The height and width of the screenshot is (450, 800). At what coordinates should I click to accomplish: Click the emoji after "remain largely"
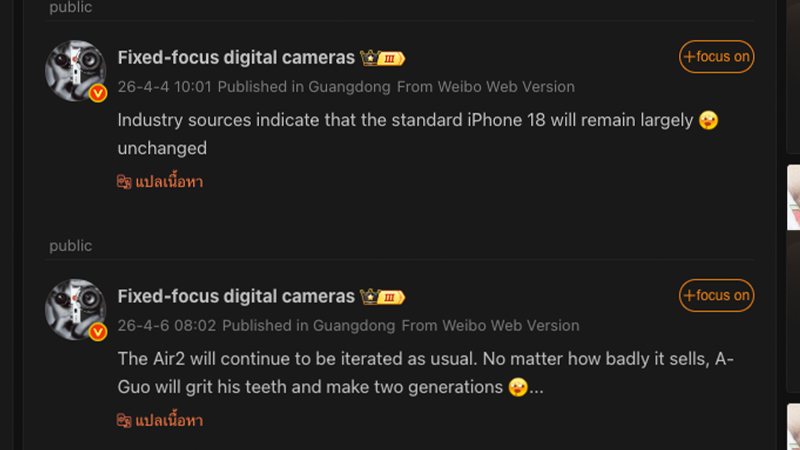709,121
